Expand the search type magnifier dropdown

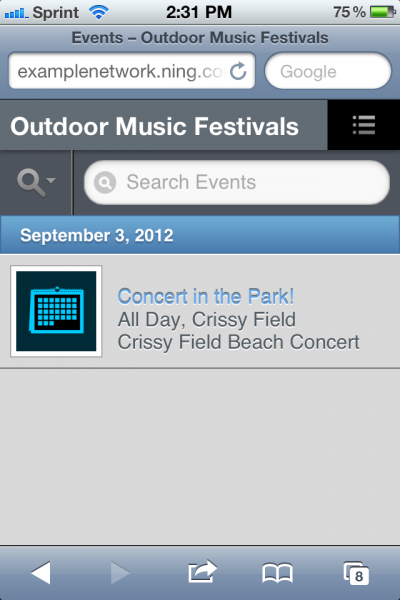pos(36,182)
